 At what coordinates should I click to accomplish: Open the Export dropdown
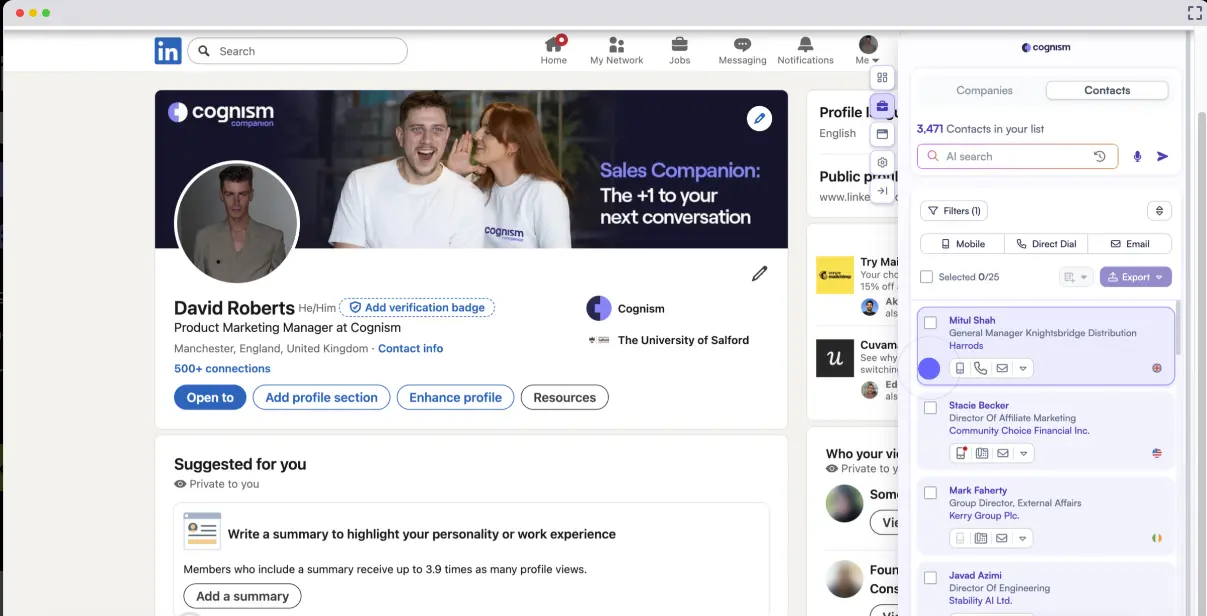[1135, 277]
